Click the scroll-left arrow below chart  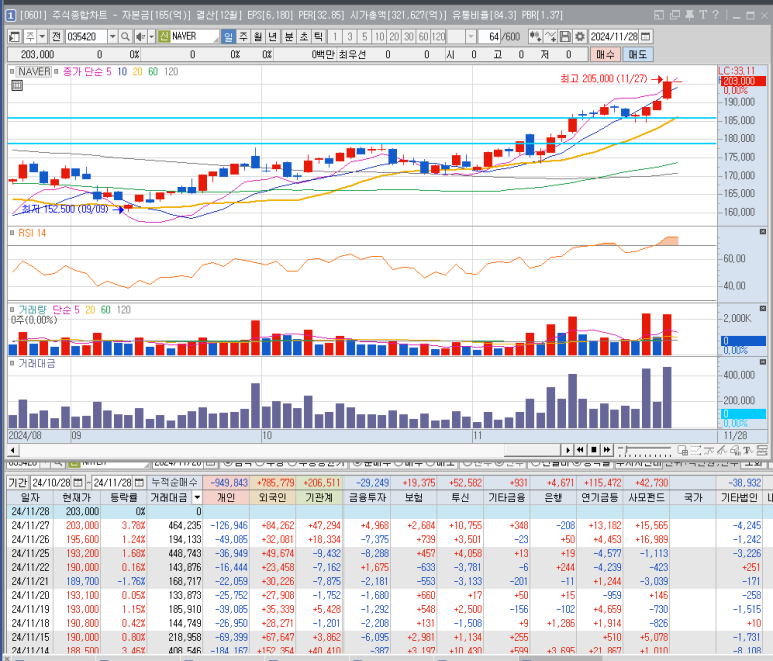pos(13,450)
